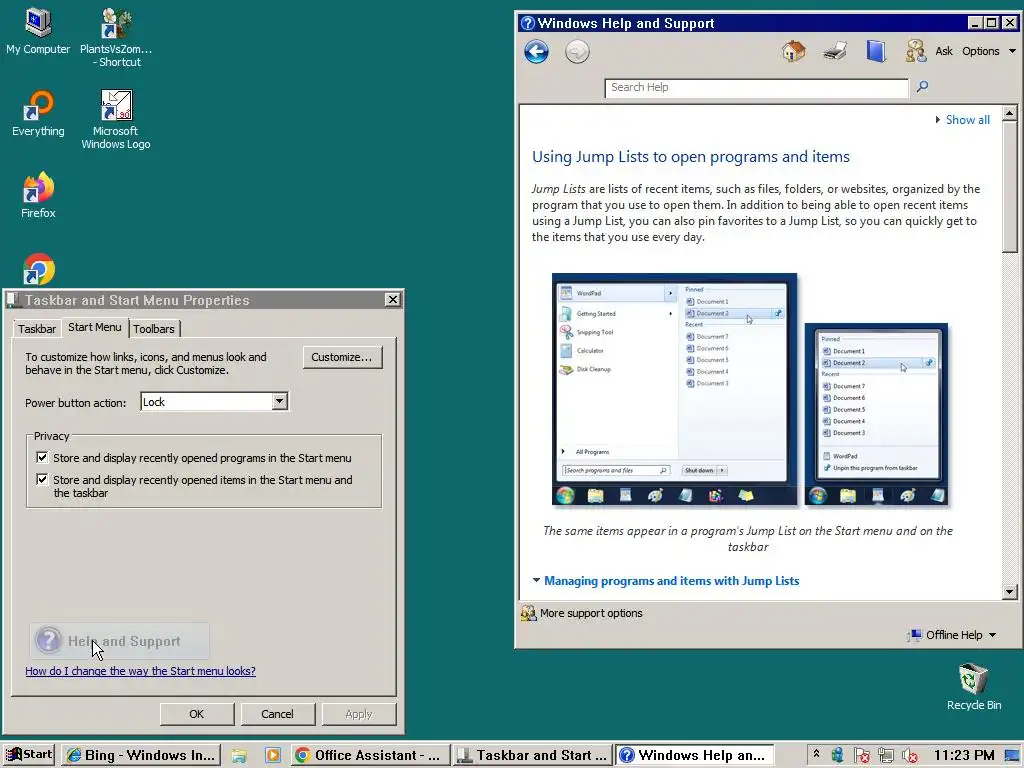Screen dimensions: 1024x768
Task: Click the Search Help magnifier icon
Action: tap(922, 86)
